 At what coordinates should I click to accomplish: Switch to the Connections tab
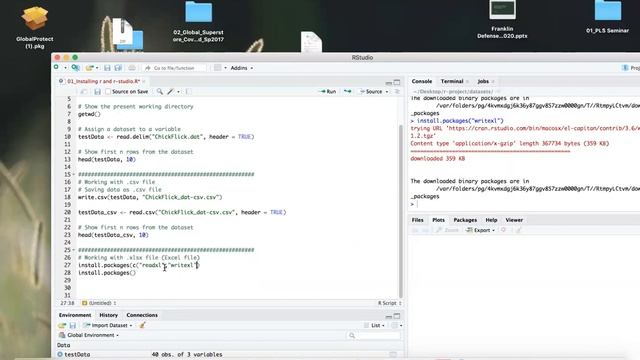point(142,315)
